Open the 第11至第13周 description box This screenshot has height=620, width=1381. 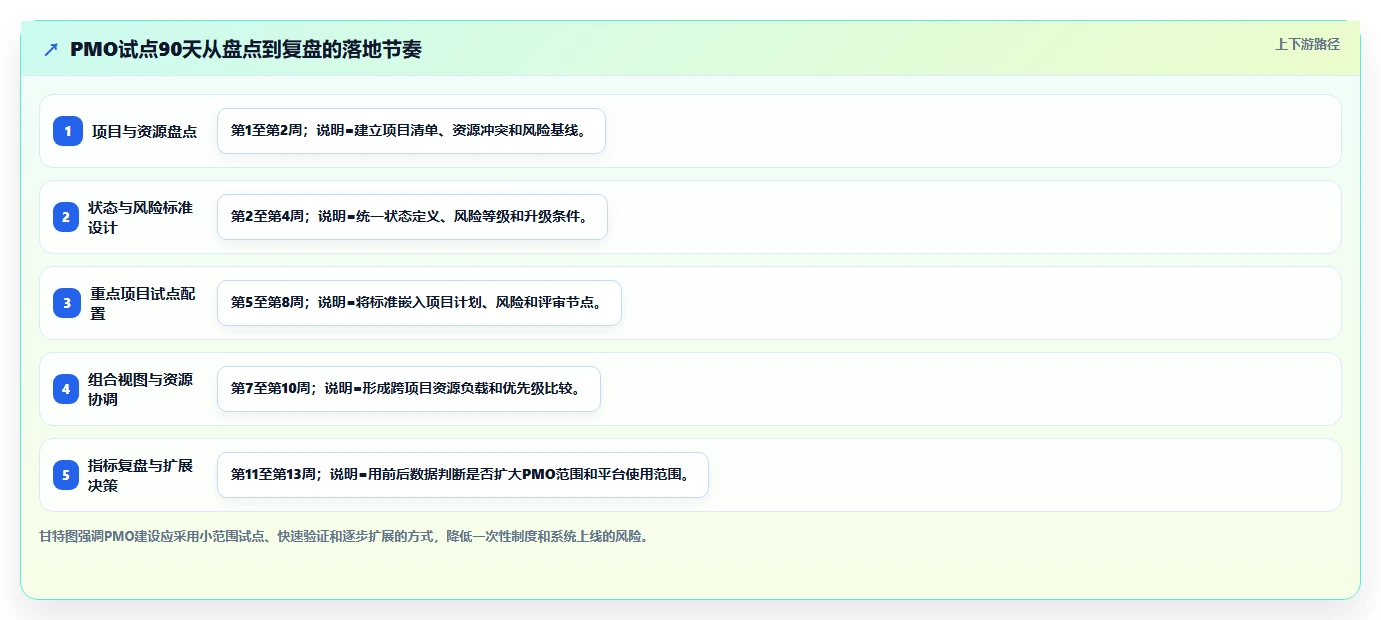point(463,475)
